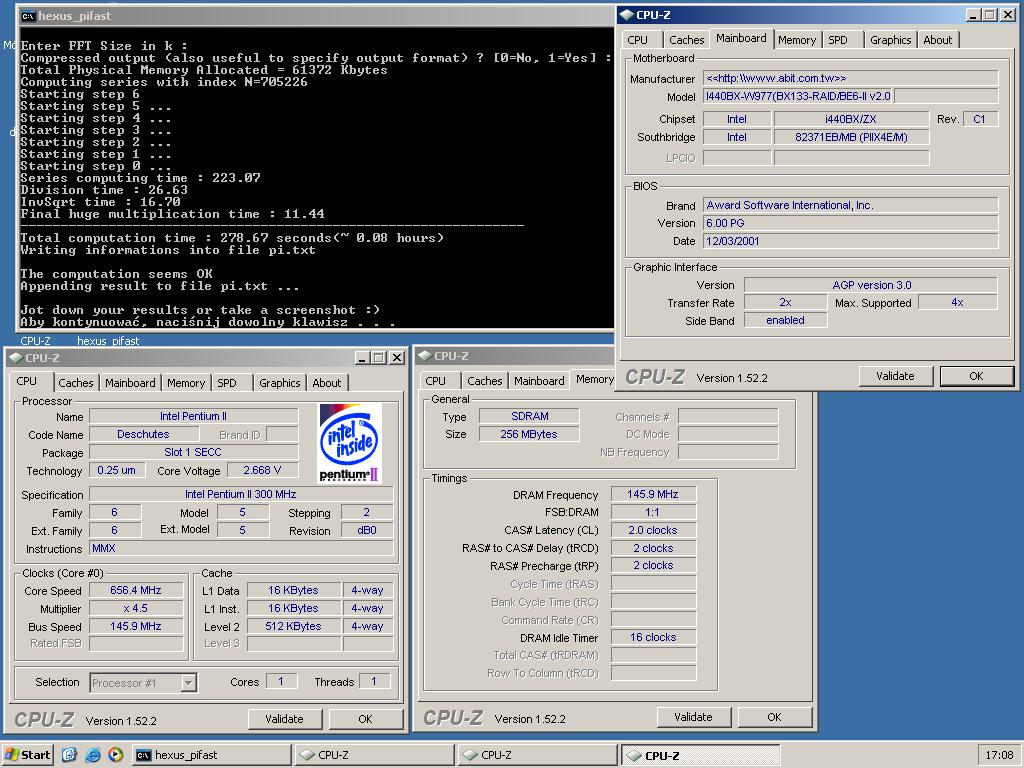Click the hexus_pifast console title bar icon
This screenshot has width=1024, height=768.
point(28,16)
